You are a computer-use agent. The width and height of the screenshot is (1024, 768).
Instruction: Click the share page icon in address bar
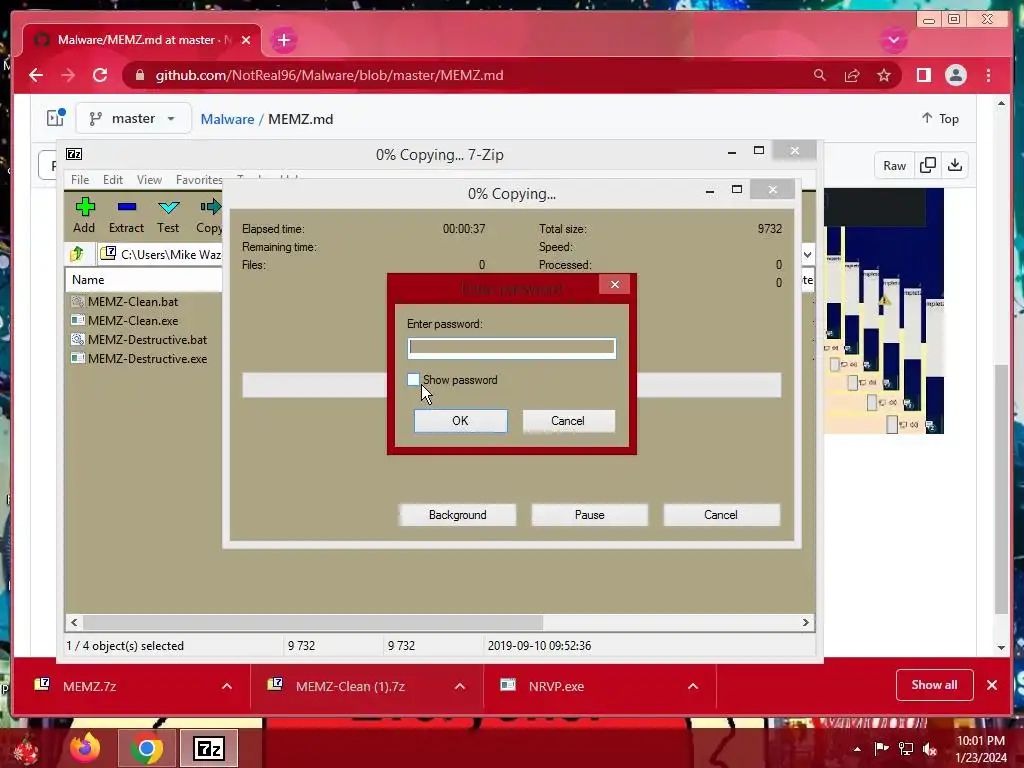[x=852, y=75]
